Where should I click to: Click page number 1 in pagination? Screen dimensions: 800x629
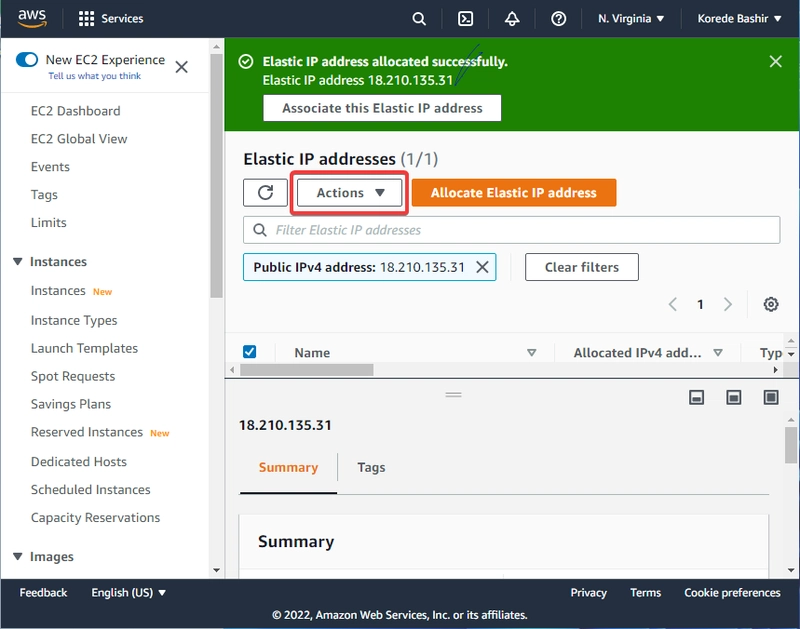pos(701,305)
